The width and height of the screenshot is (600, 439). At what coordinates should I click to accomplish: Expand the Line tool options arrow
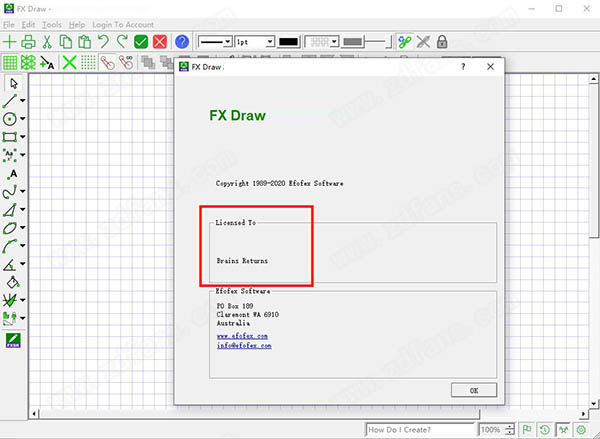tap(23, 101)
